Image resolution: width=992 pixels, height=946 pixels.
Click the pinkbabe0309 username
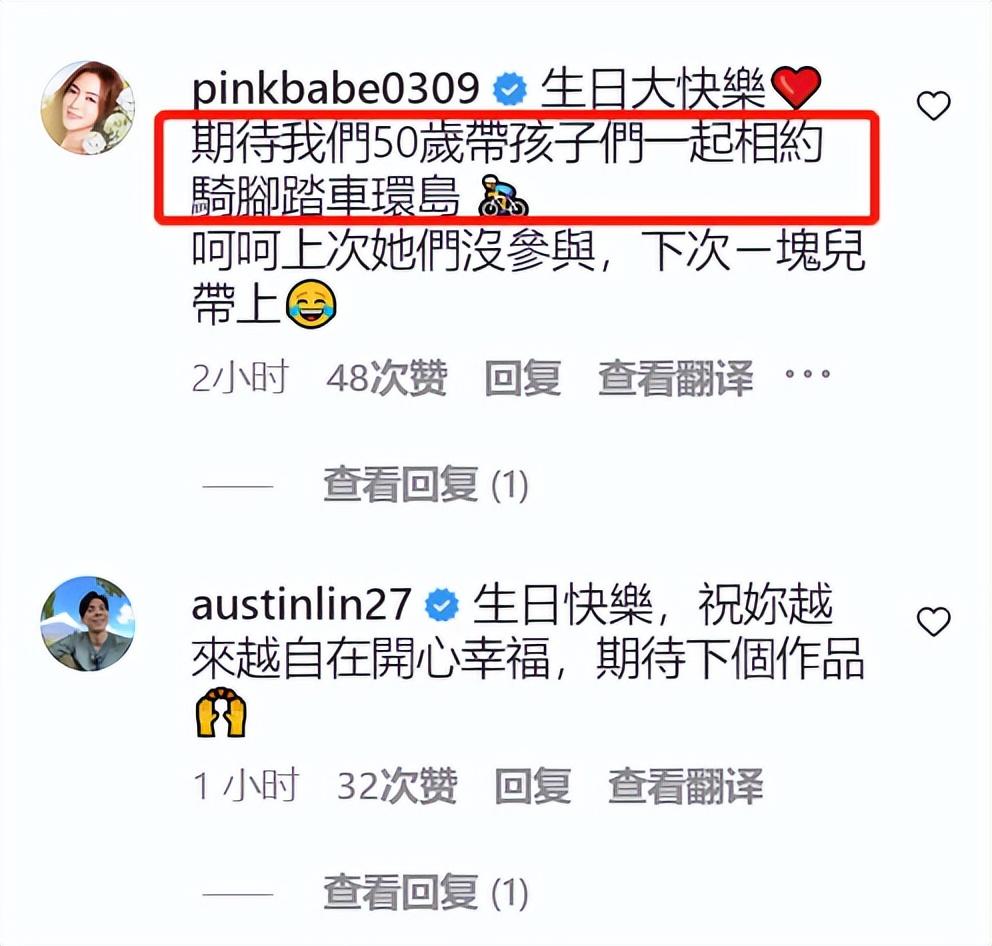click(x=335, y=87)
